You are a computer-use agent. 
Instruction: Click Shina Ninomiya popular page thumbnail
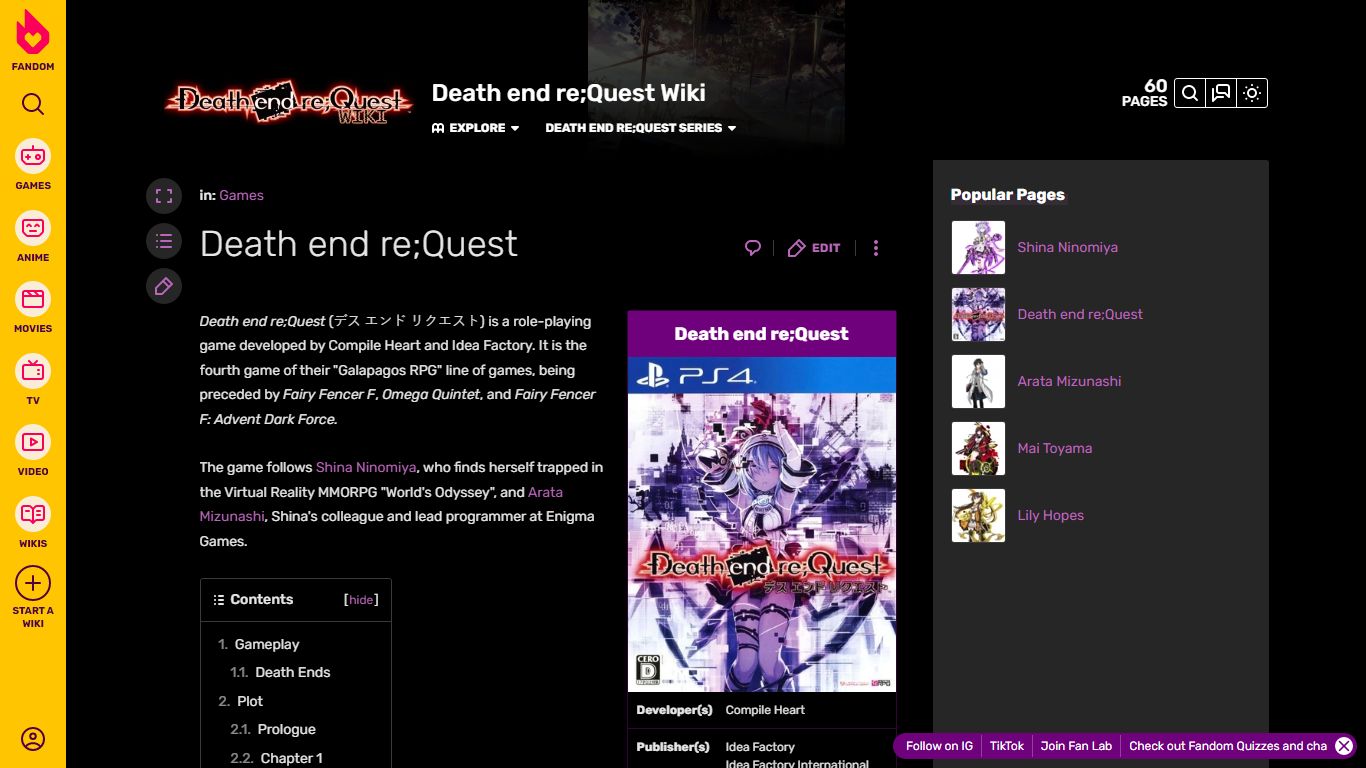pyautogui.click(x=978, y=247)
